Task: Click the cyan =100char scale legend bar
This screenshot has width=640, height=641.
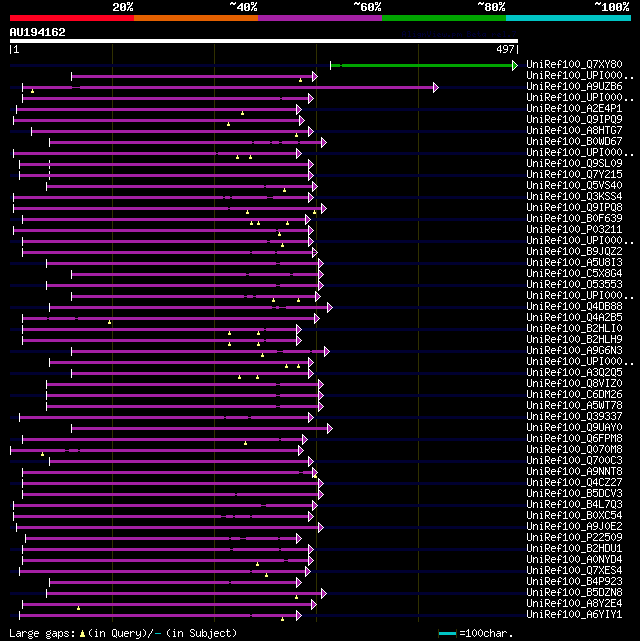Action: (x=447, y=634)
